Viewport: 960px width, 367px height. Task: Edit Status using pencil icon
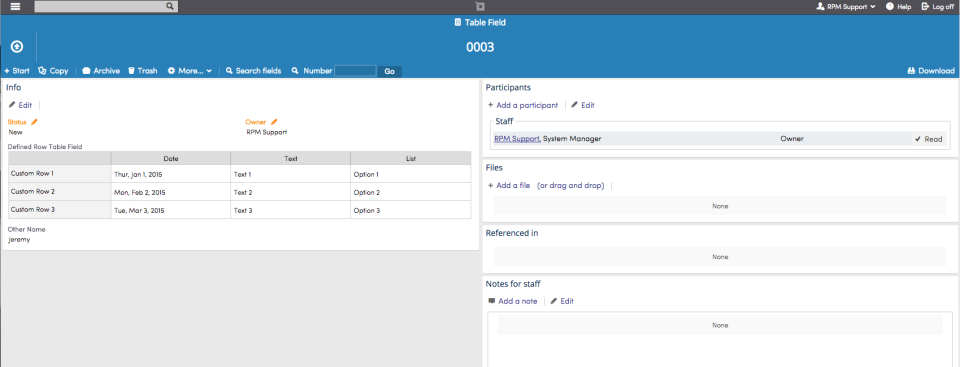(x=34, y=122)
